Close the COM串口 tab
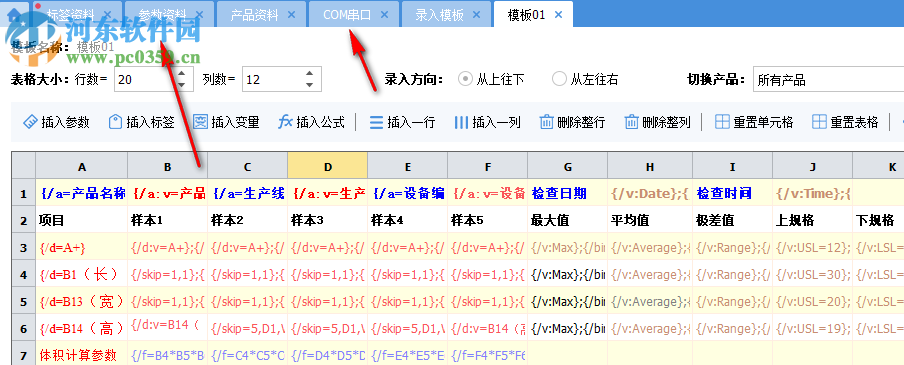 pyautogui.click(x=385, y=15)
